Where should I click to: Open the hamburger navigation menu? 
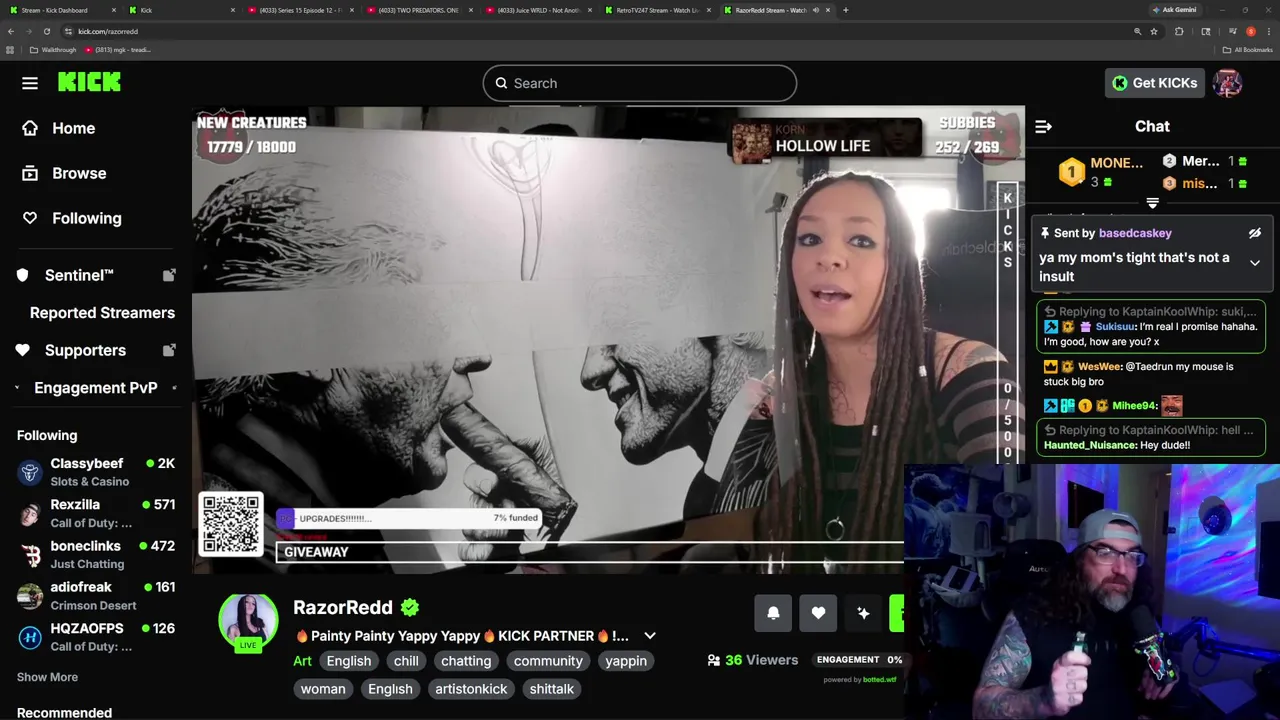pos(30,83)
